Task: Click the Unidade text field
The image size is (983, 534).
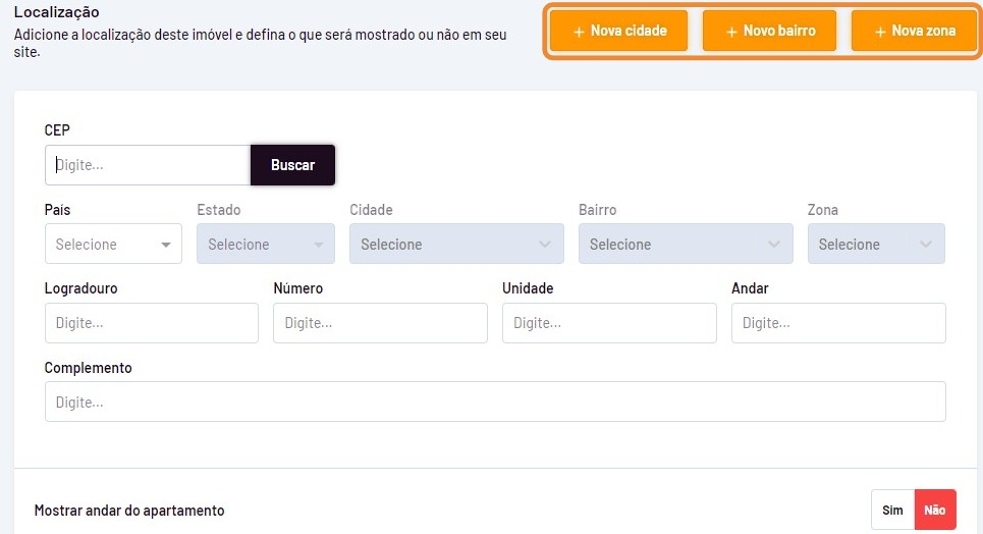Action: pyautogui.click(x=609, y=324)
